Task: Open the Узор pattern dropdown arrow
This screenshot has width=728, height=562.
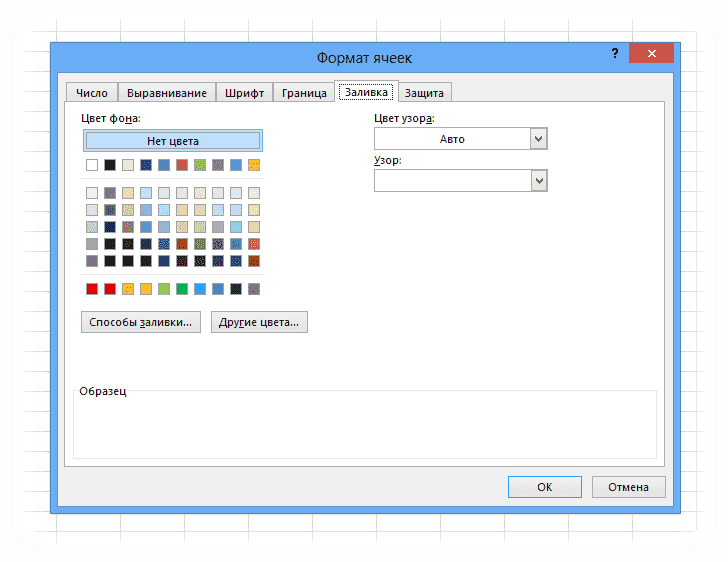Action: point(539,180)
